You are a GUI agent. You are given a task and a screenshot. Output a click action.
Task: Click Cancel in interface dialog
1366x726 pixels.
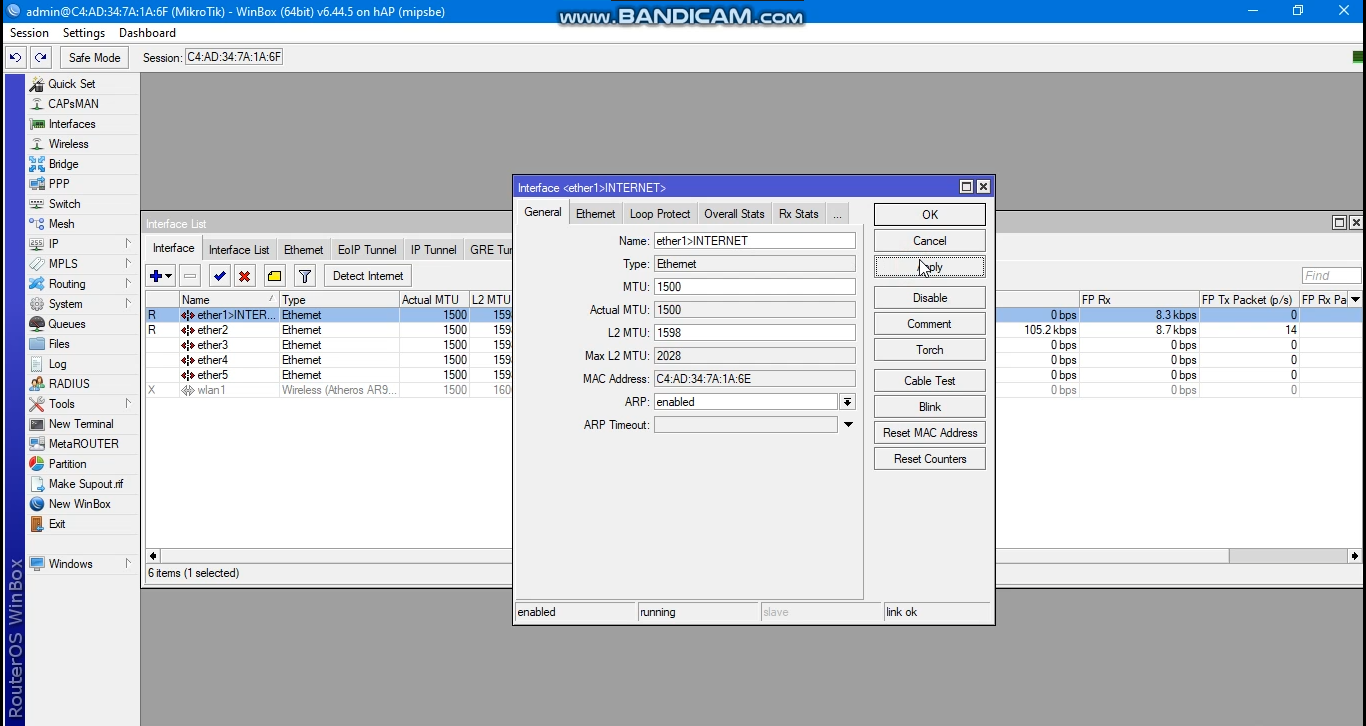930,241
